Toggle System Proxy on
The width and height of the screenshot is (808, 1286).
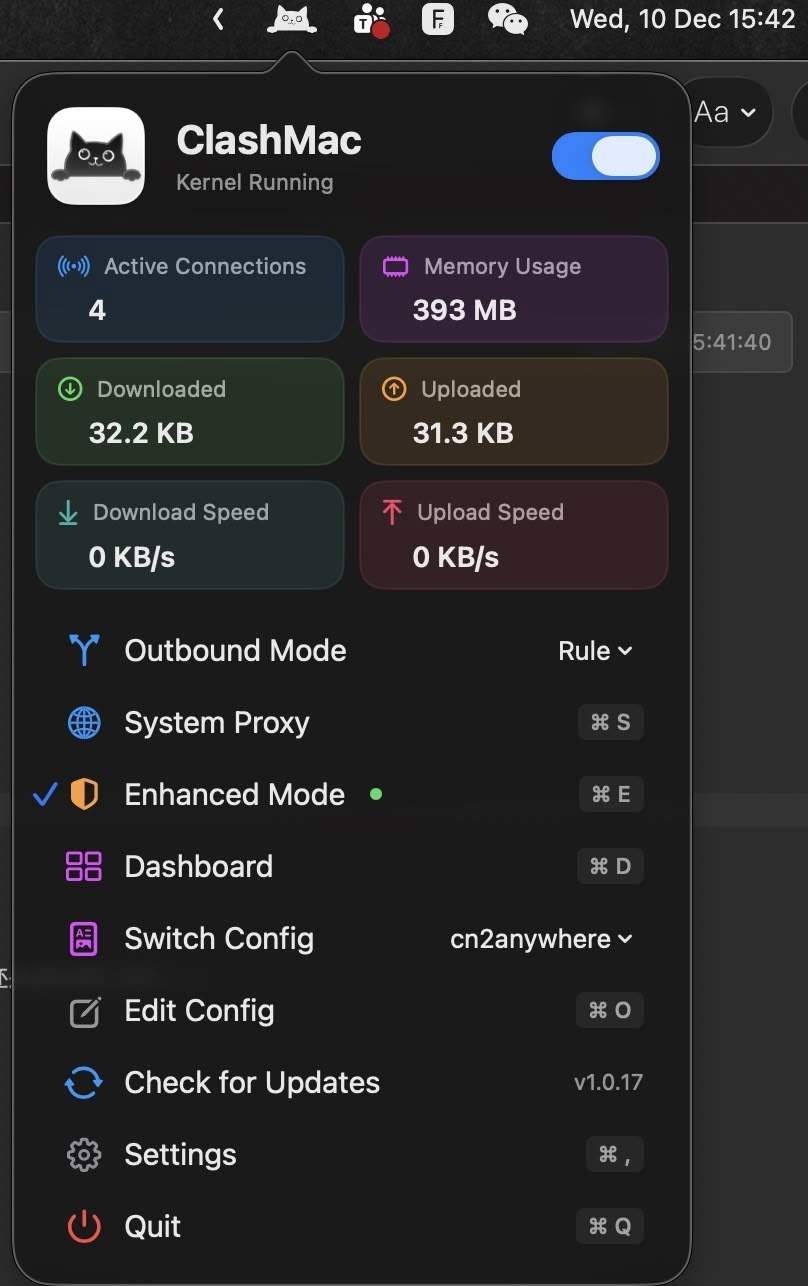point(216,723)
